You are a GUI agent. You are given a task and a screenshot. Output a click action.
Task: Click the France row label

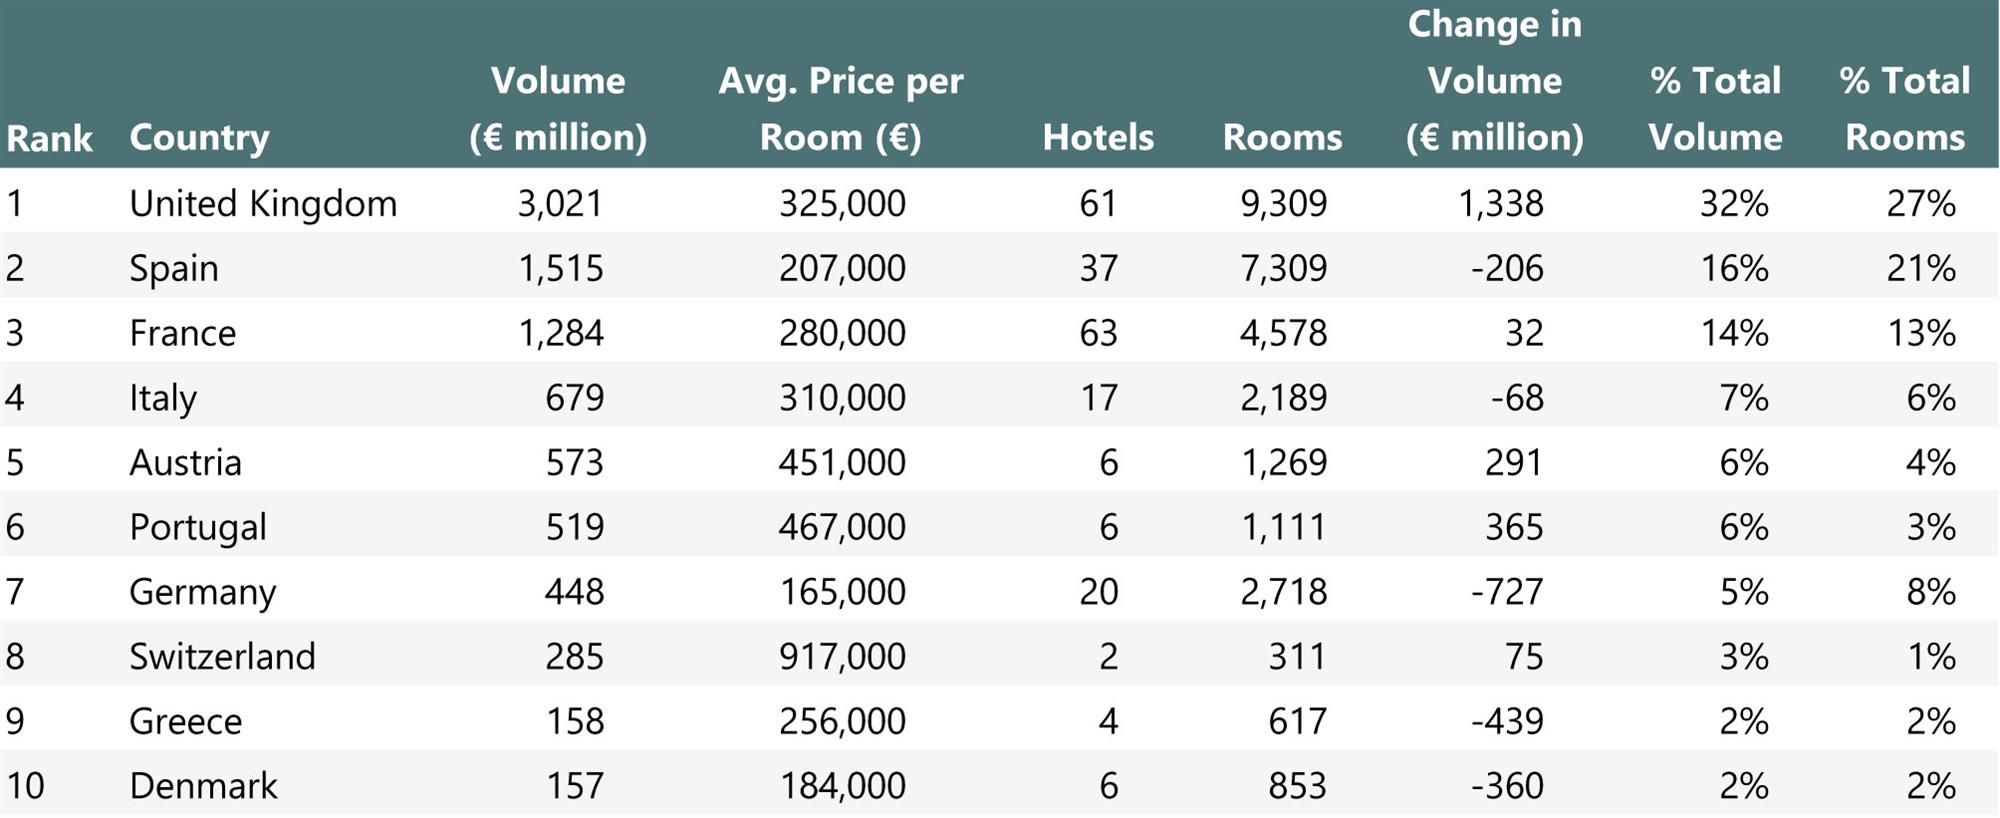tap(183, 333)
